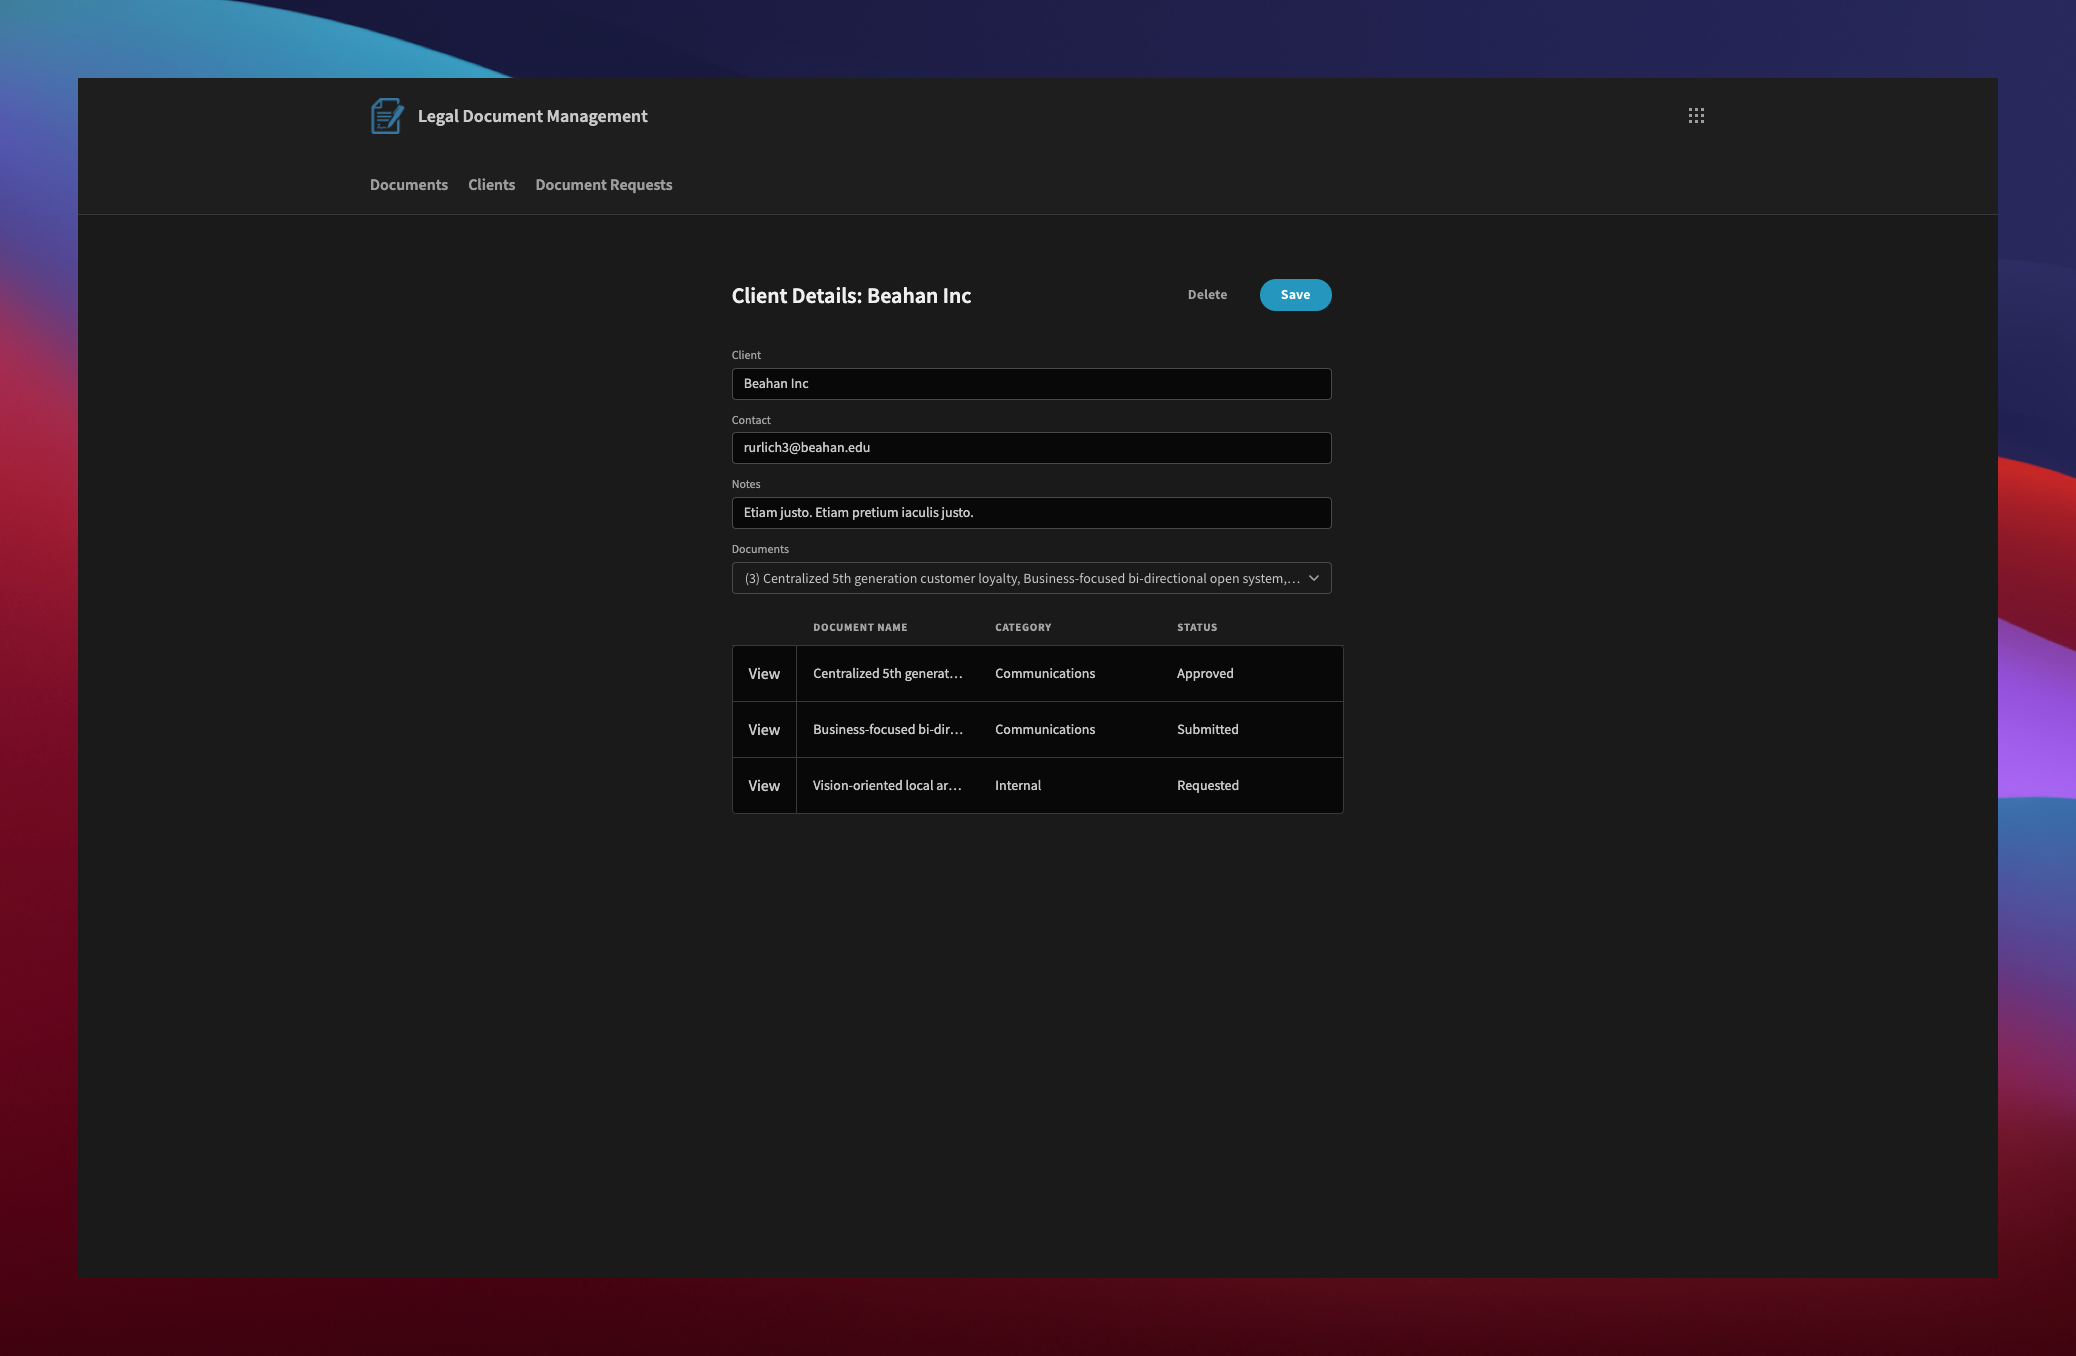Click the DOCUMENT NAME column header
The height and width of the screenshot is (1356, 2076).
point(859,627)
